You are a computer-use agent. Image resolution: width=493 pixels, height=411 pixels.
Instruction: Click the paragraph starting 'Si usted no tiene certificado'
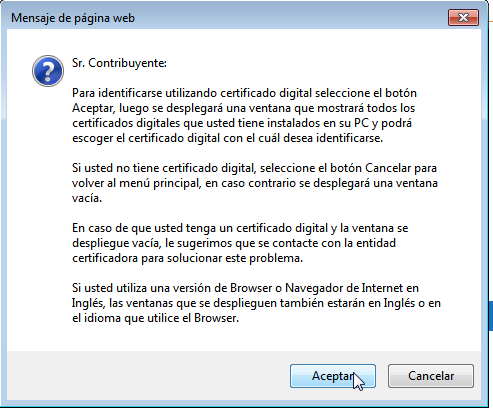[255, 183]
